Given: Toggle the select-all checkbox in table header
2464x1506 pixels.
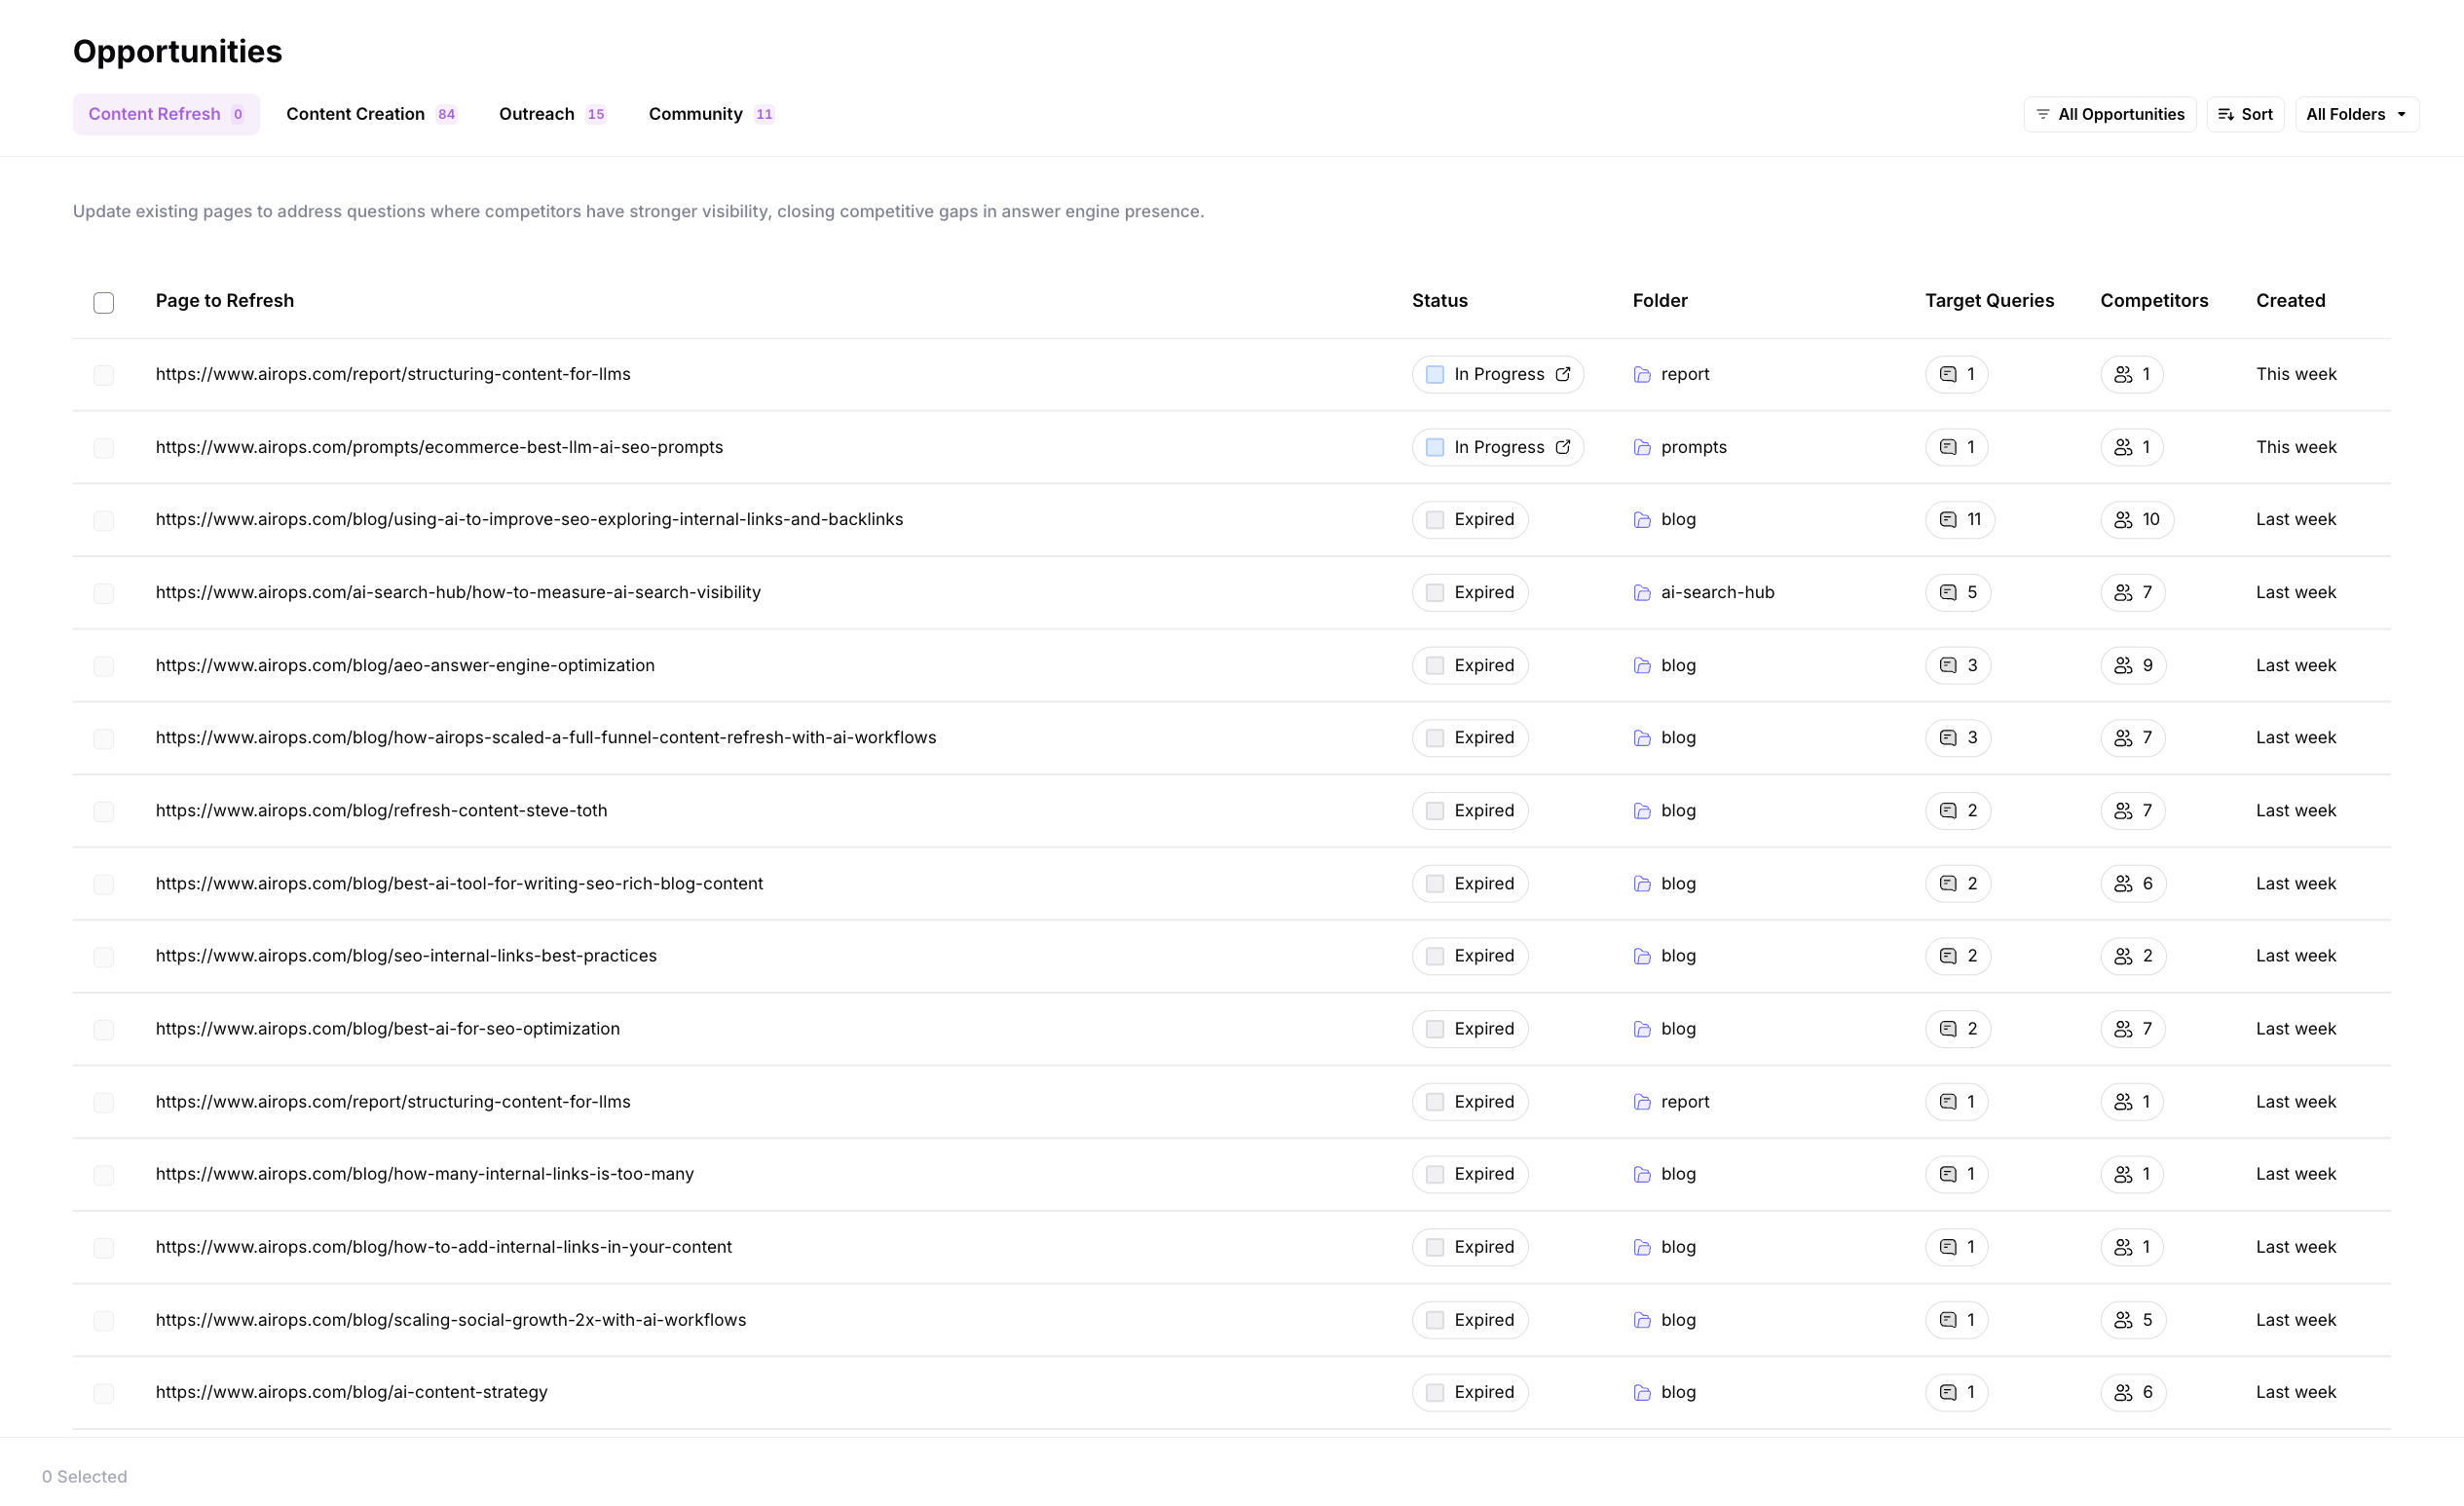Looking at the screenshot, I should click(104, 303).
